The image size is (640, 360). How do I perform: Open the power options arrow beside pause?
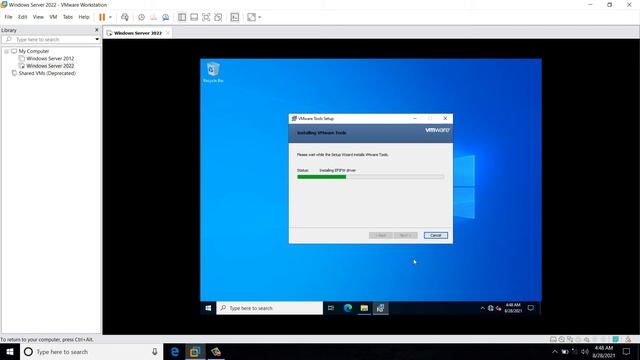pyautogui.click(x=110, y=17)
